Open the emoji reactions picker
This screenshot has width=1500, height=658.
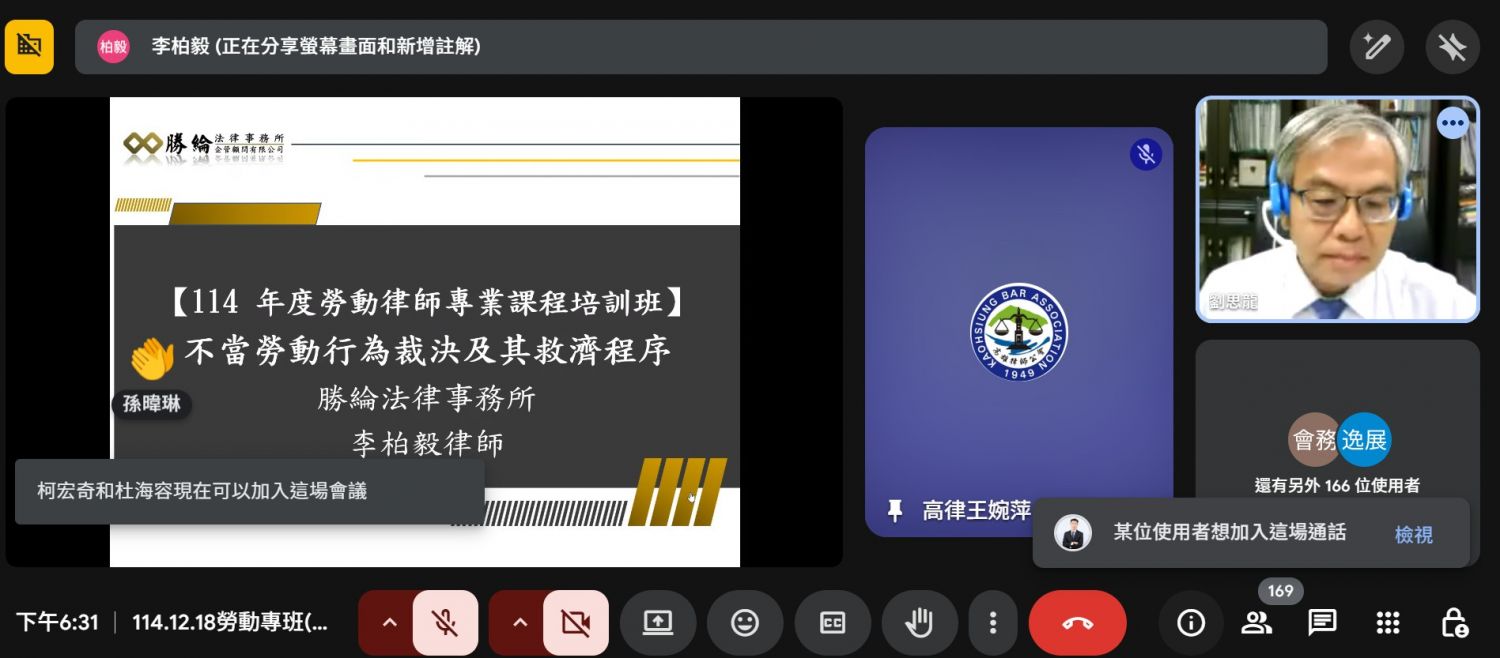point(745,623)
